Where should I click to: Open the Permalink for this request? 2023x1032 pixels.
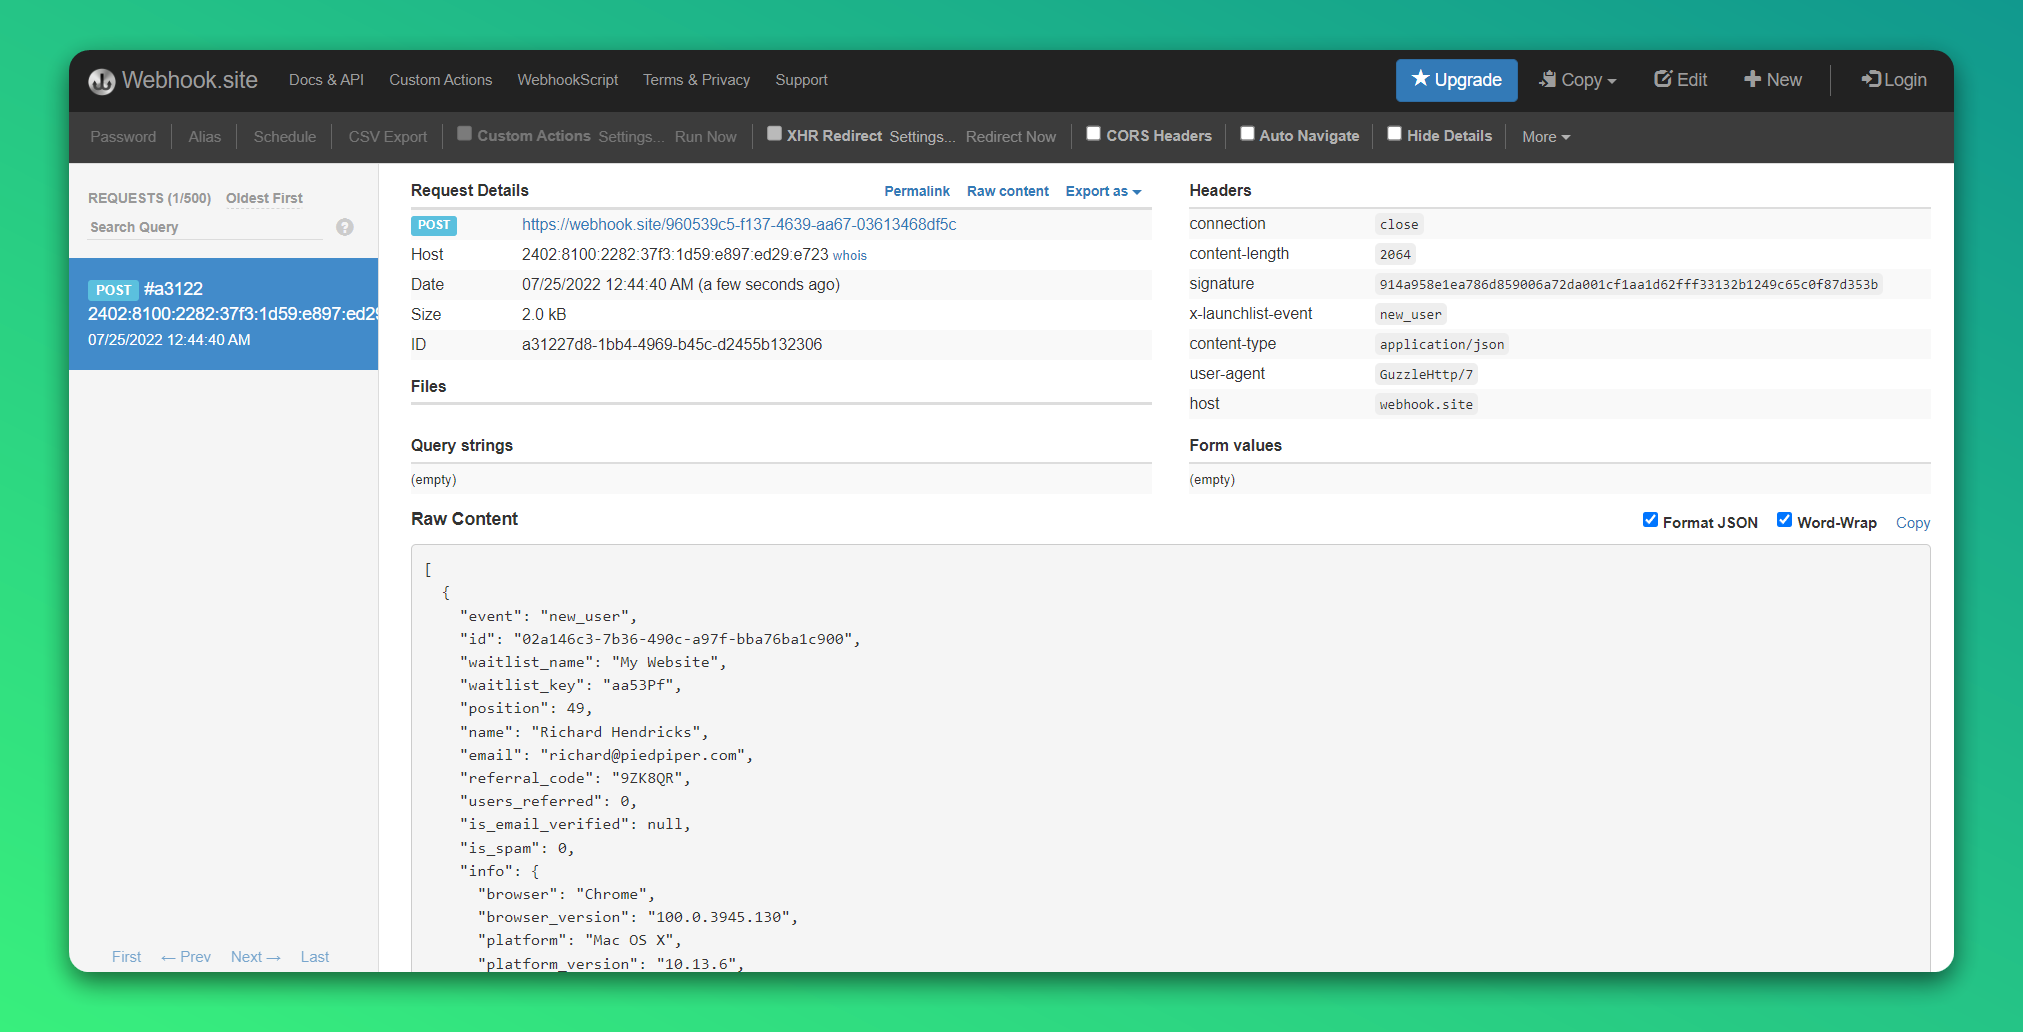(x=917, y=191)
